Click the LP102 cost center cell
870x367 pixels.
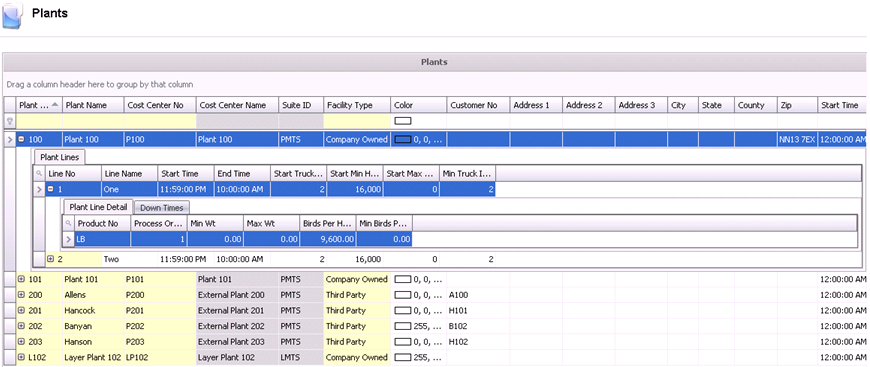160,357
